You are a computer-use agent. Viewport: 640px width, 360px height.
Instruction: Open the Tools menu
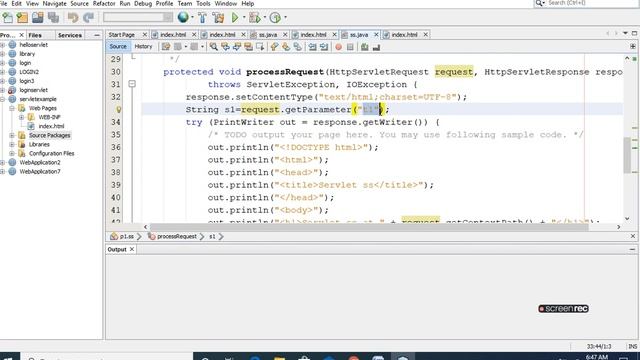(203, 3)
